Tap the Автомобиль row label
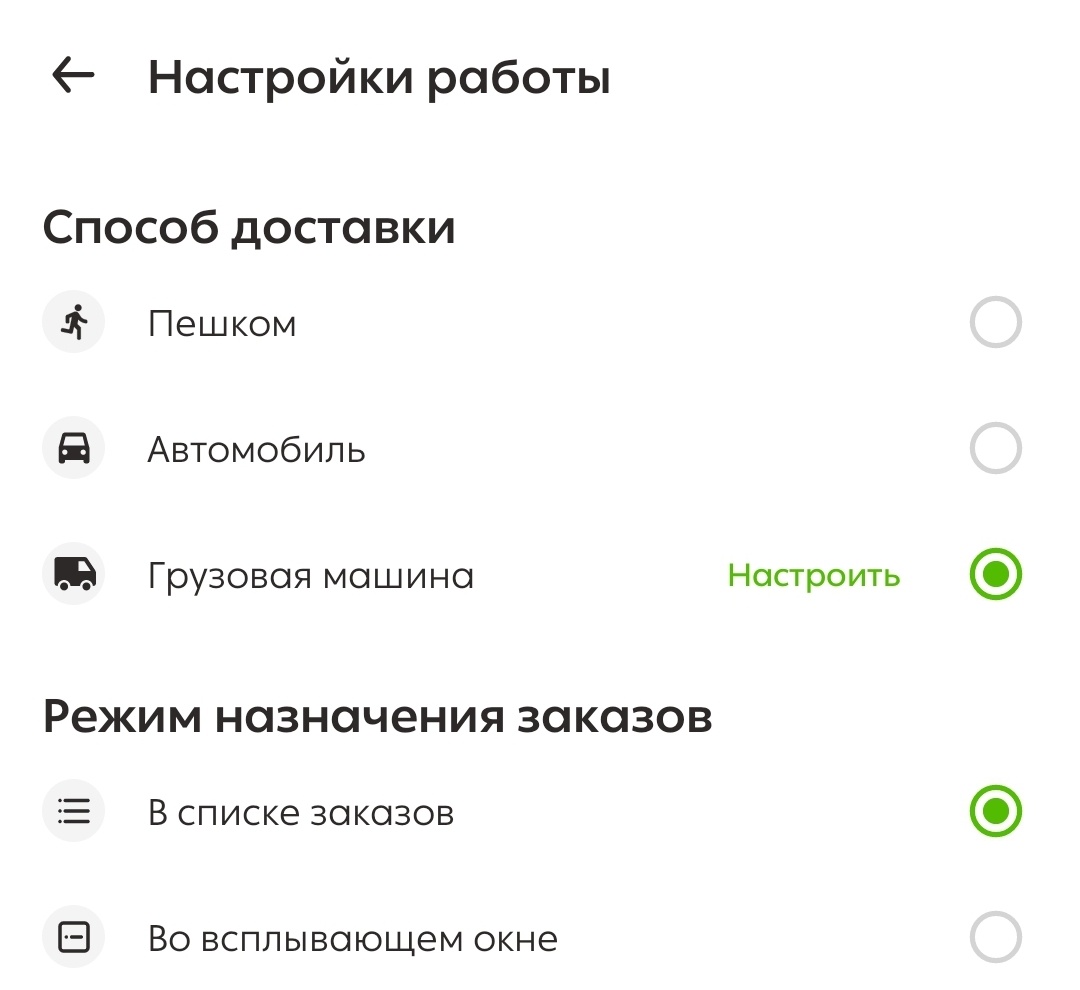 coord(257,447)
